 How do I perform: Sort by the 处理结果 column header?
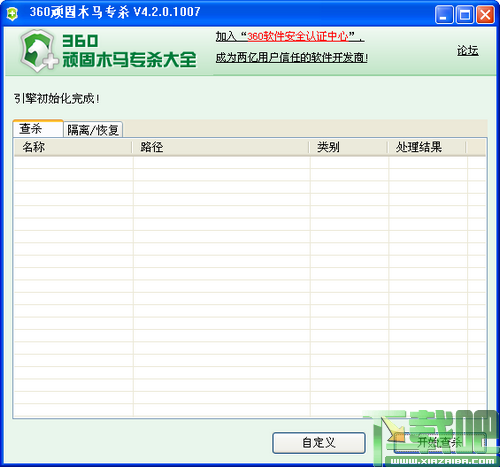click(427, 147)
